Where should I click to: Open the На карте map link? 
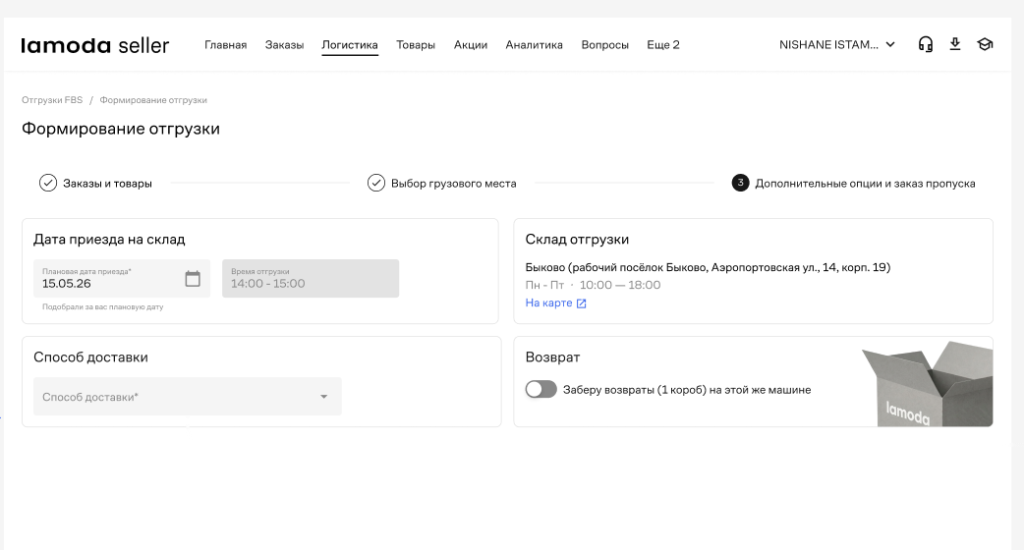click(x=549, y=303)
